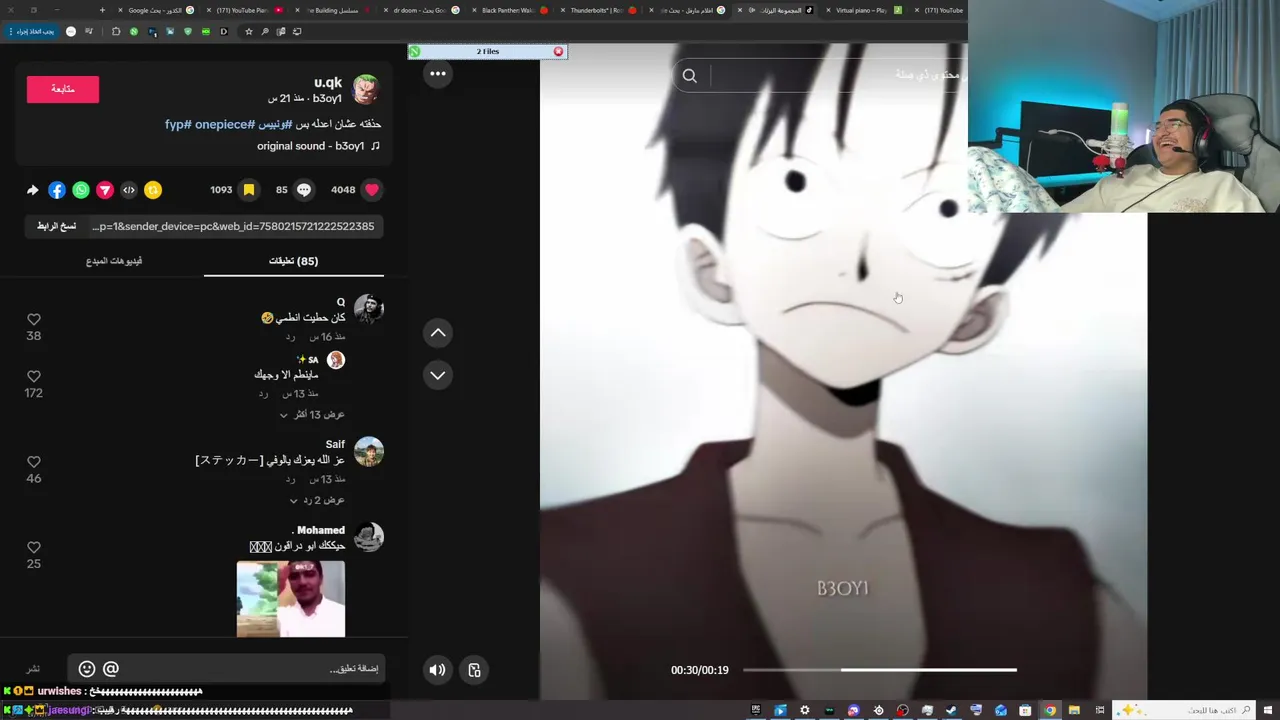Click the @ mention icon in comment box
This screenshot has height=720, width=1280.
pos(111,669)
